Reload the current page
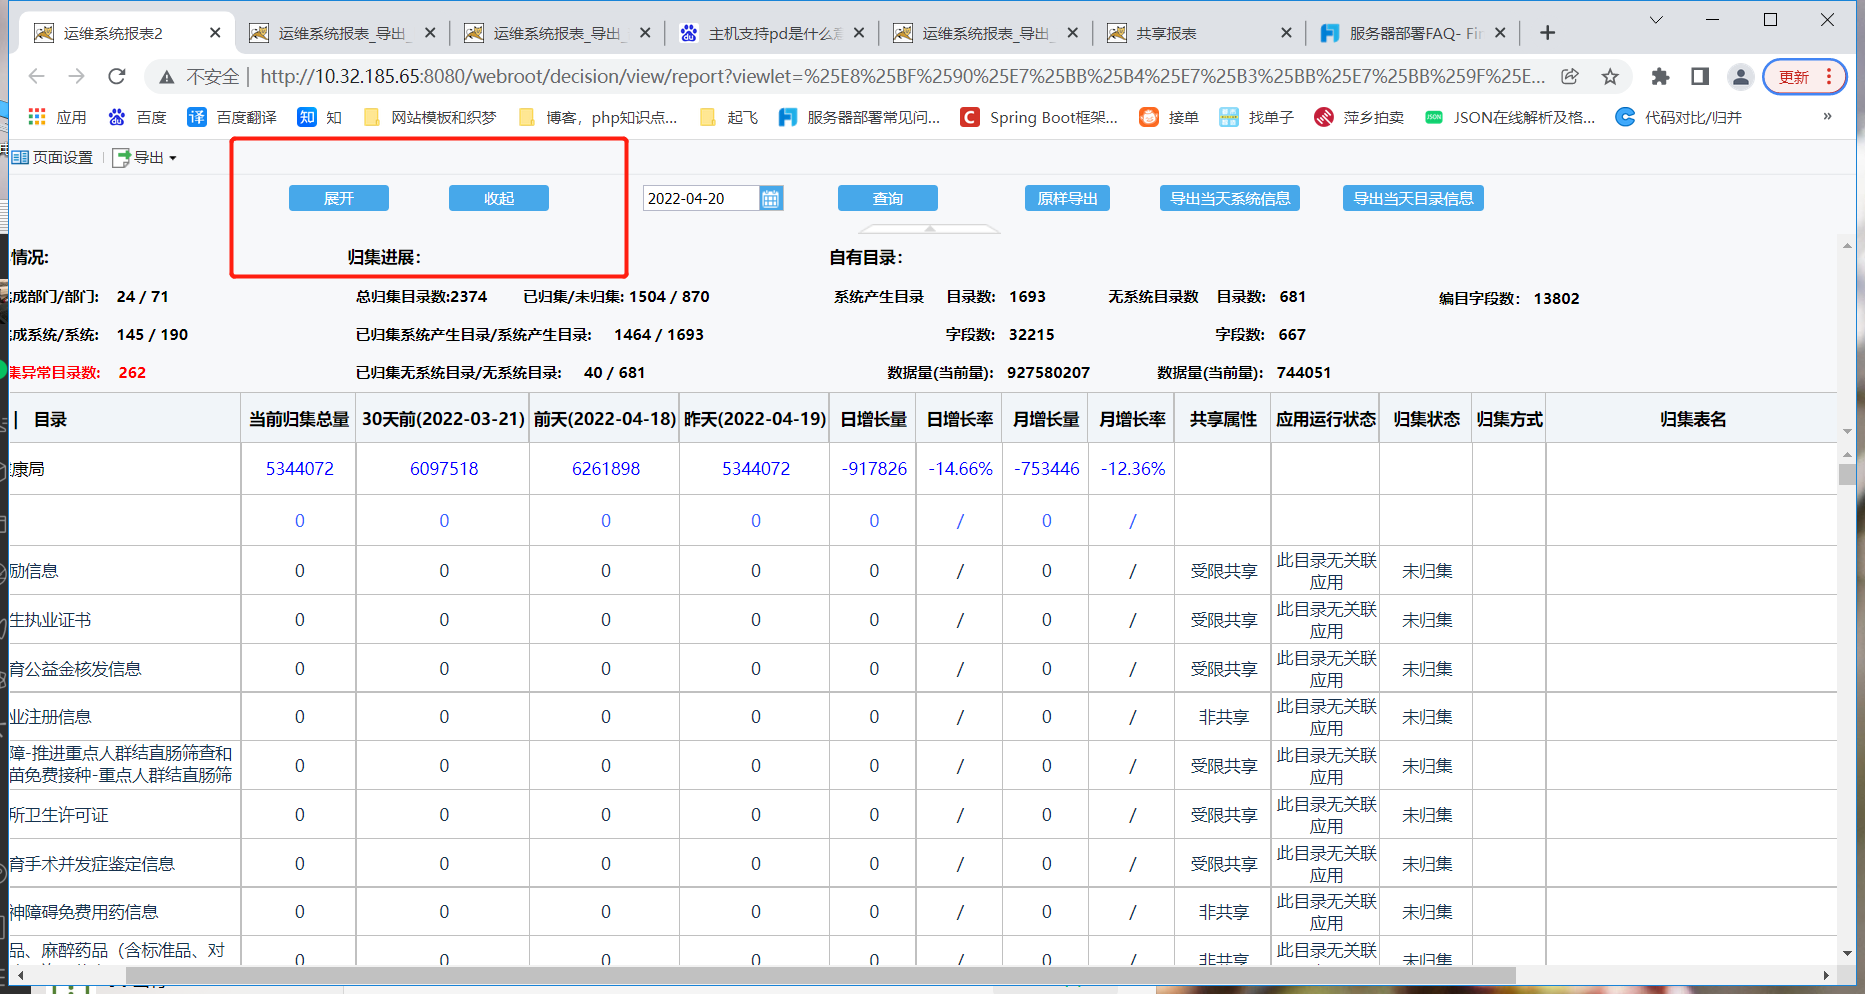1865x994 pixels. point(117,76)
